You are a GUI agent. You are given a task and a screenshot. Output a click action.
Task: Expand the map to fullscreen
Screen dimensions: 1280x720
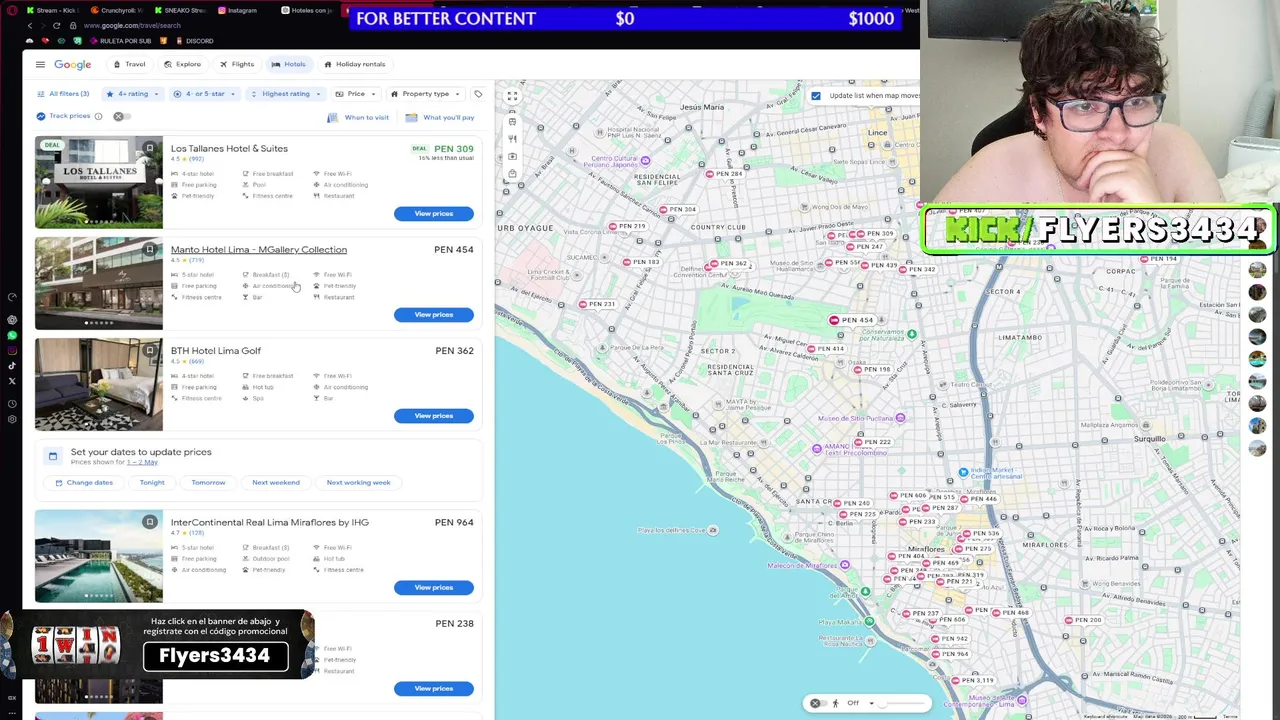[x=512, y=96]
